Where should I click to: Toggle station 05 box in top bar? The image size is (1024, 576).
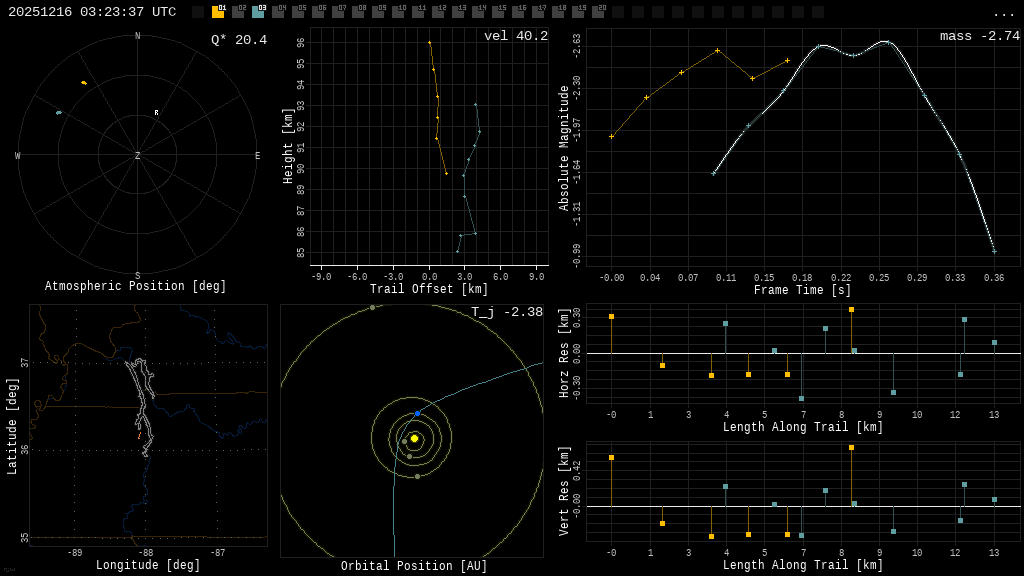click(298, 12)
